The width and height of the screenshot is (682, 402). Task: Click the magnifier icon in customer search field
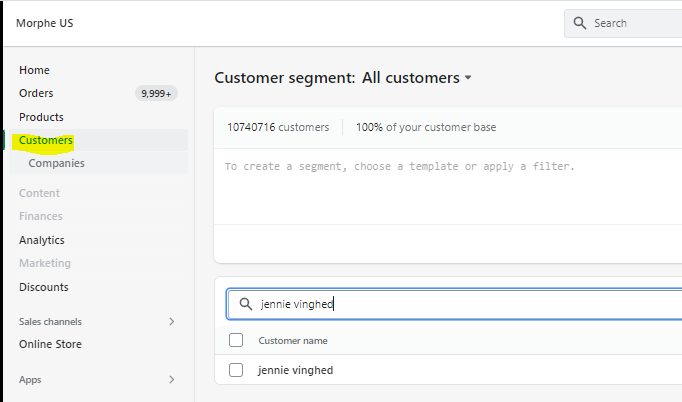click(x=244, y=304)
